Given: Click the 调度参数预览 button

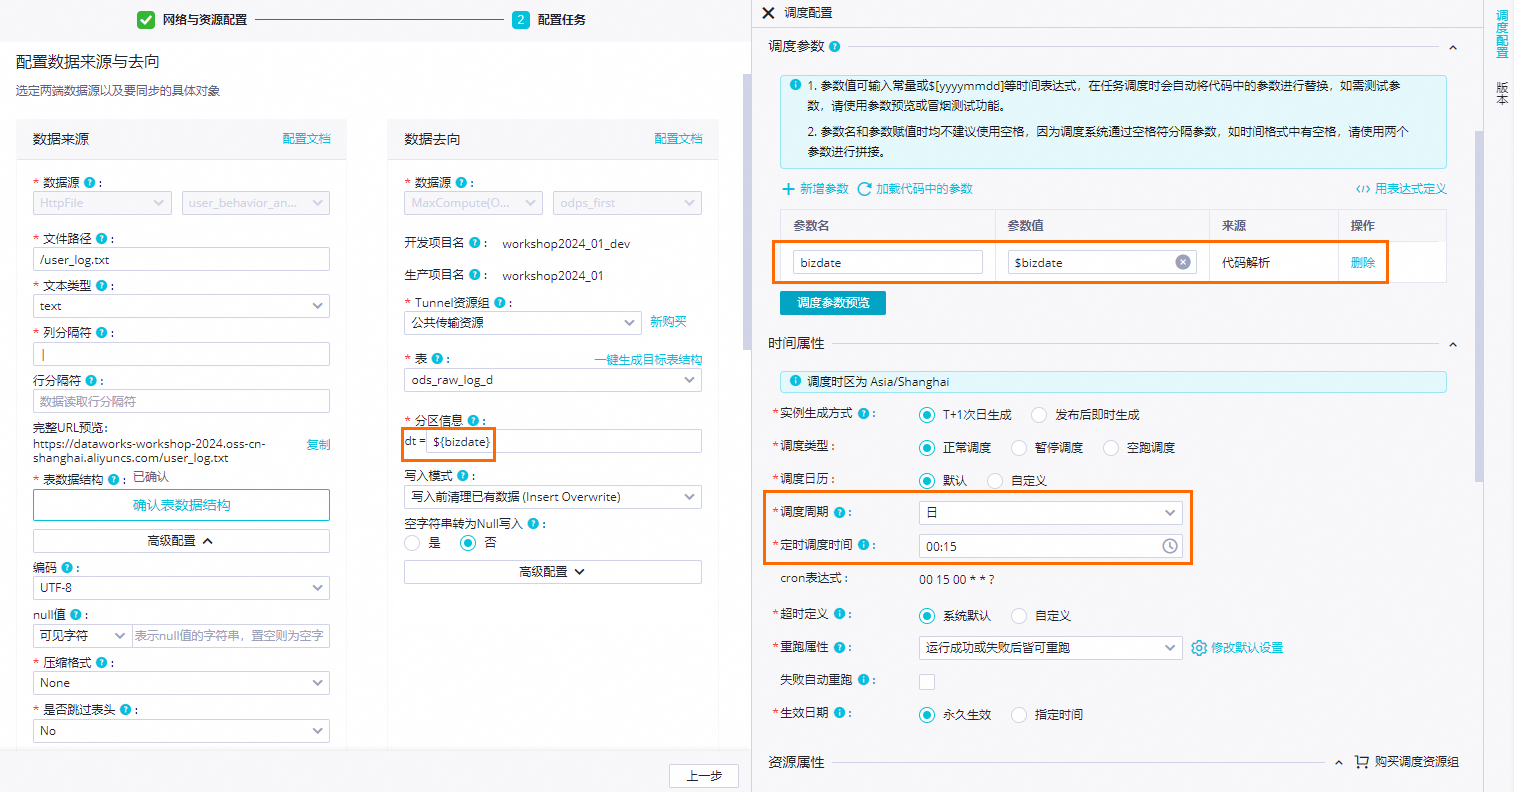Looking at the screenshot, I should coord(833,302).
